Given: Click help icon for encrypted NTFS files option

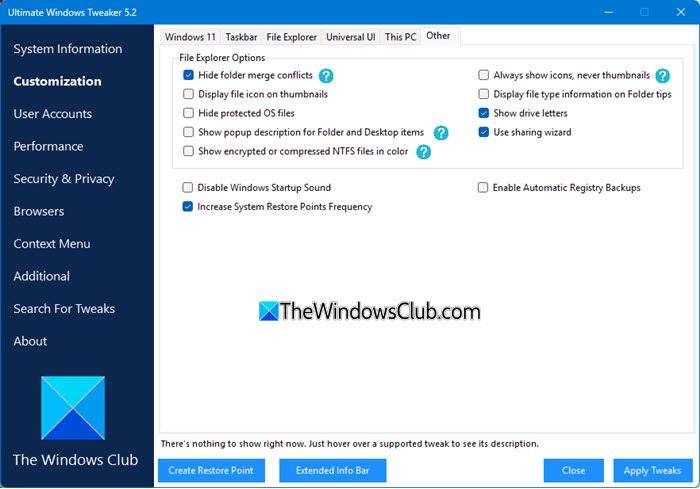Looking at the screenshot, I should (x=423, y=152).
